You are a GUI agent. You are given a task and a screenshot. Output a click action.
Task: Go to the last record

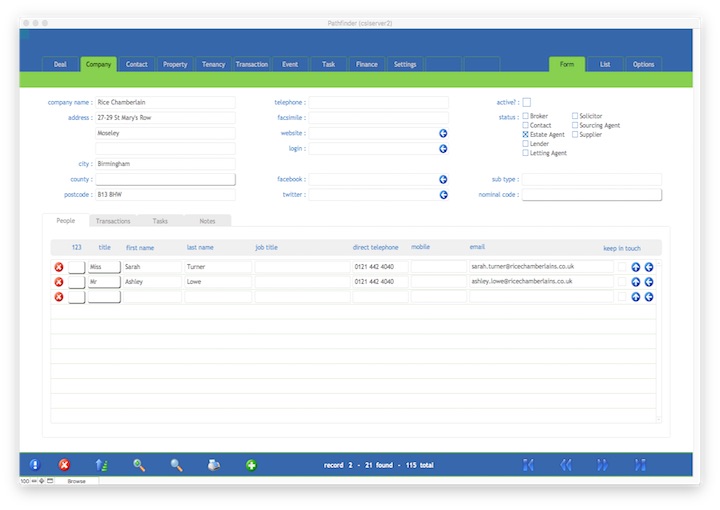pyautogui.click(x=640, y=465)
